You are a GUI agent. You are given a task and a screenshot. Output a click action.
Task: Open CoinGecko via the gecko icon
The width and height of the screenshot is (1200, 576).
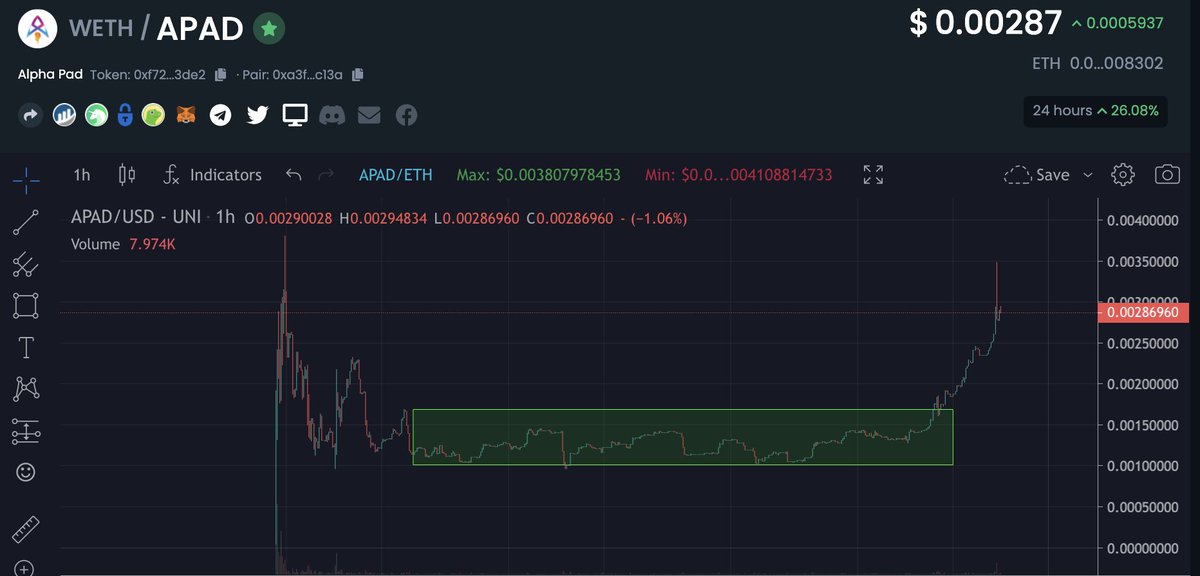coord(153,115)
